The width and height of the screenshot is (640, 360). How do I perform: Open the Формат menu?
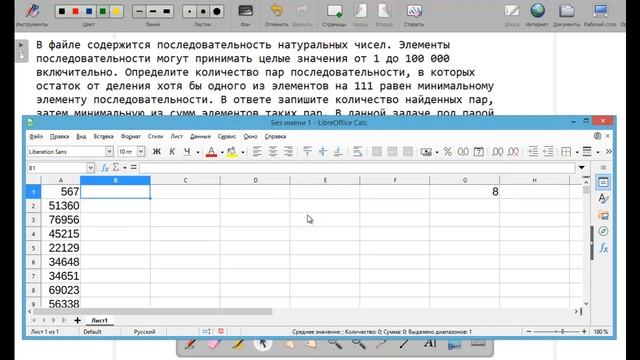pos(131,136)
